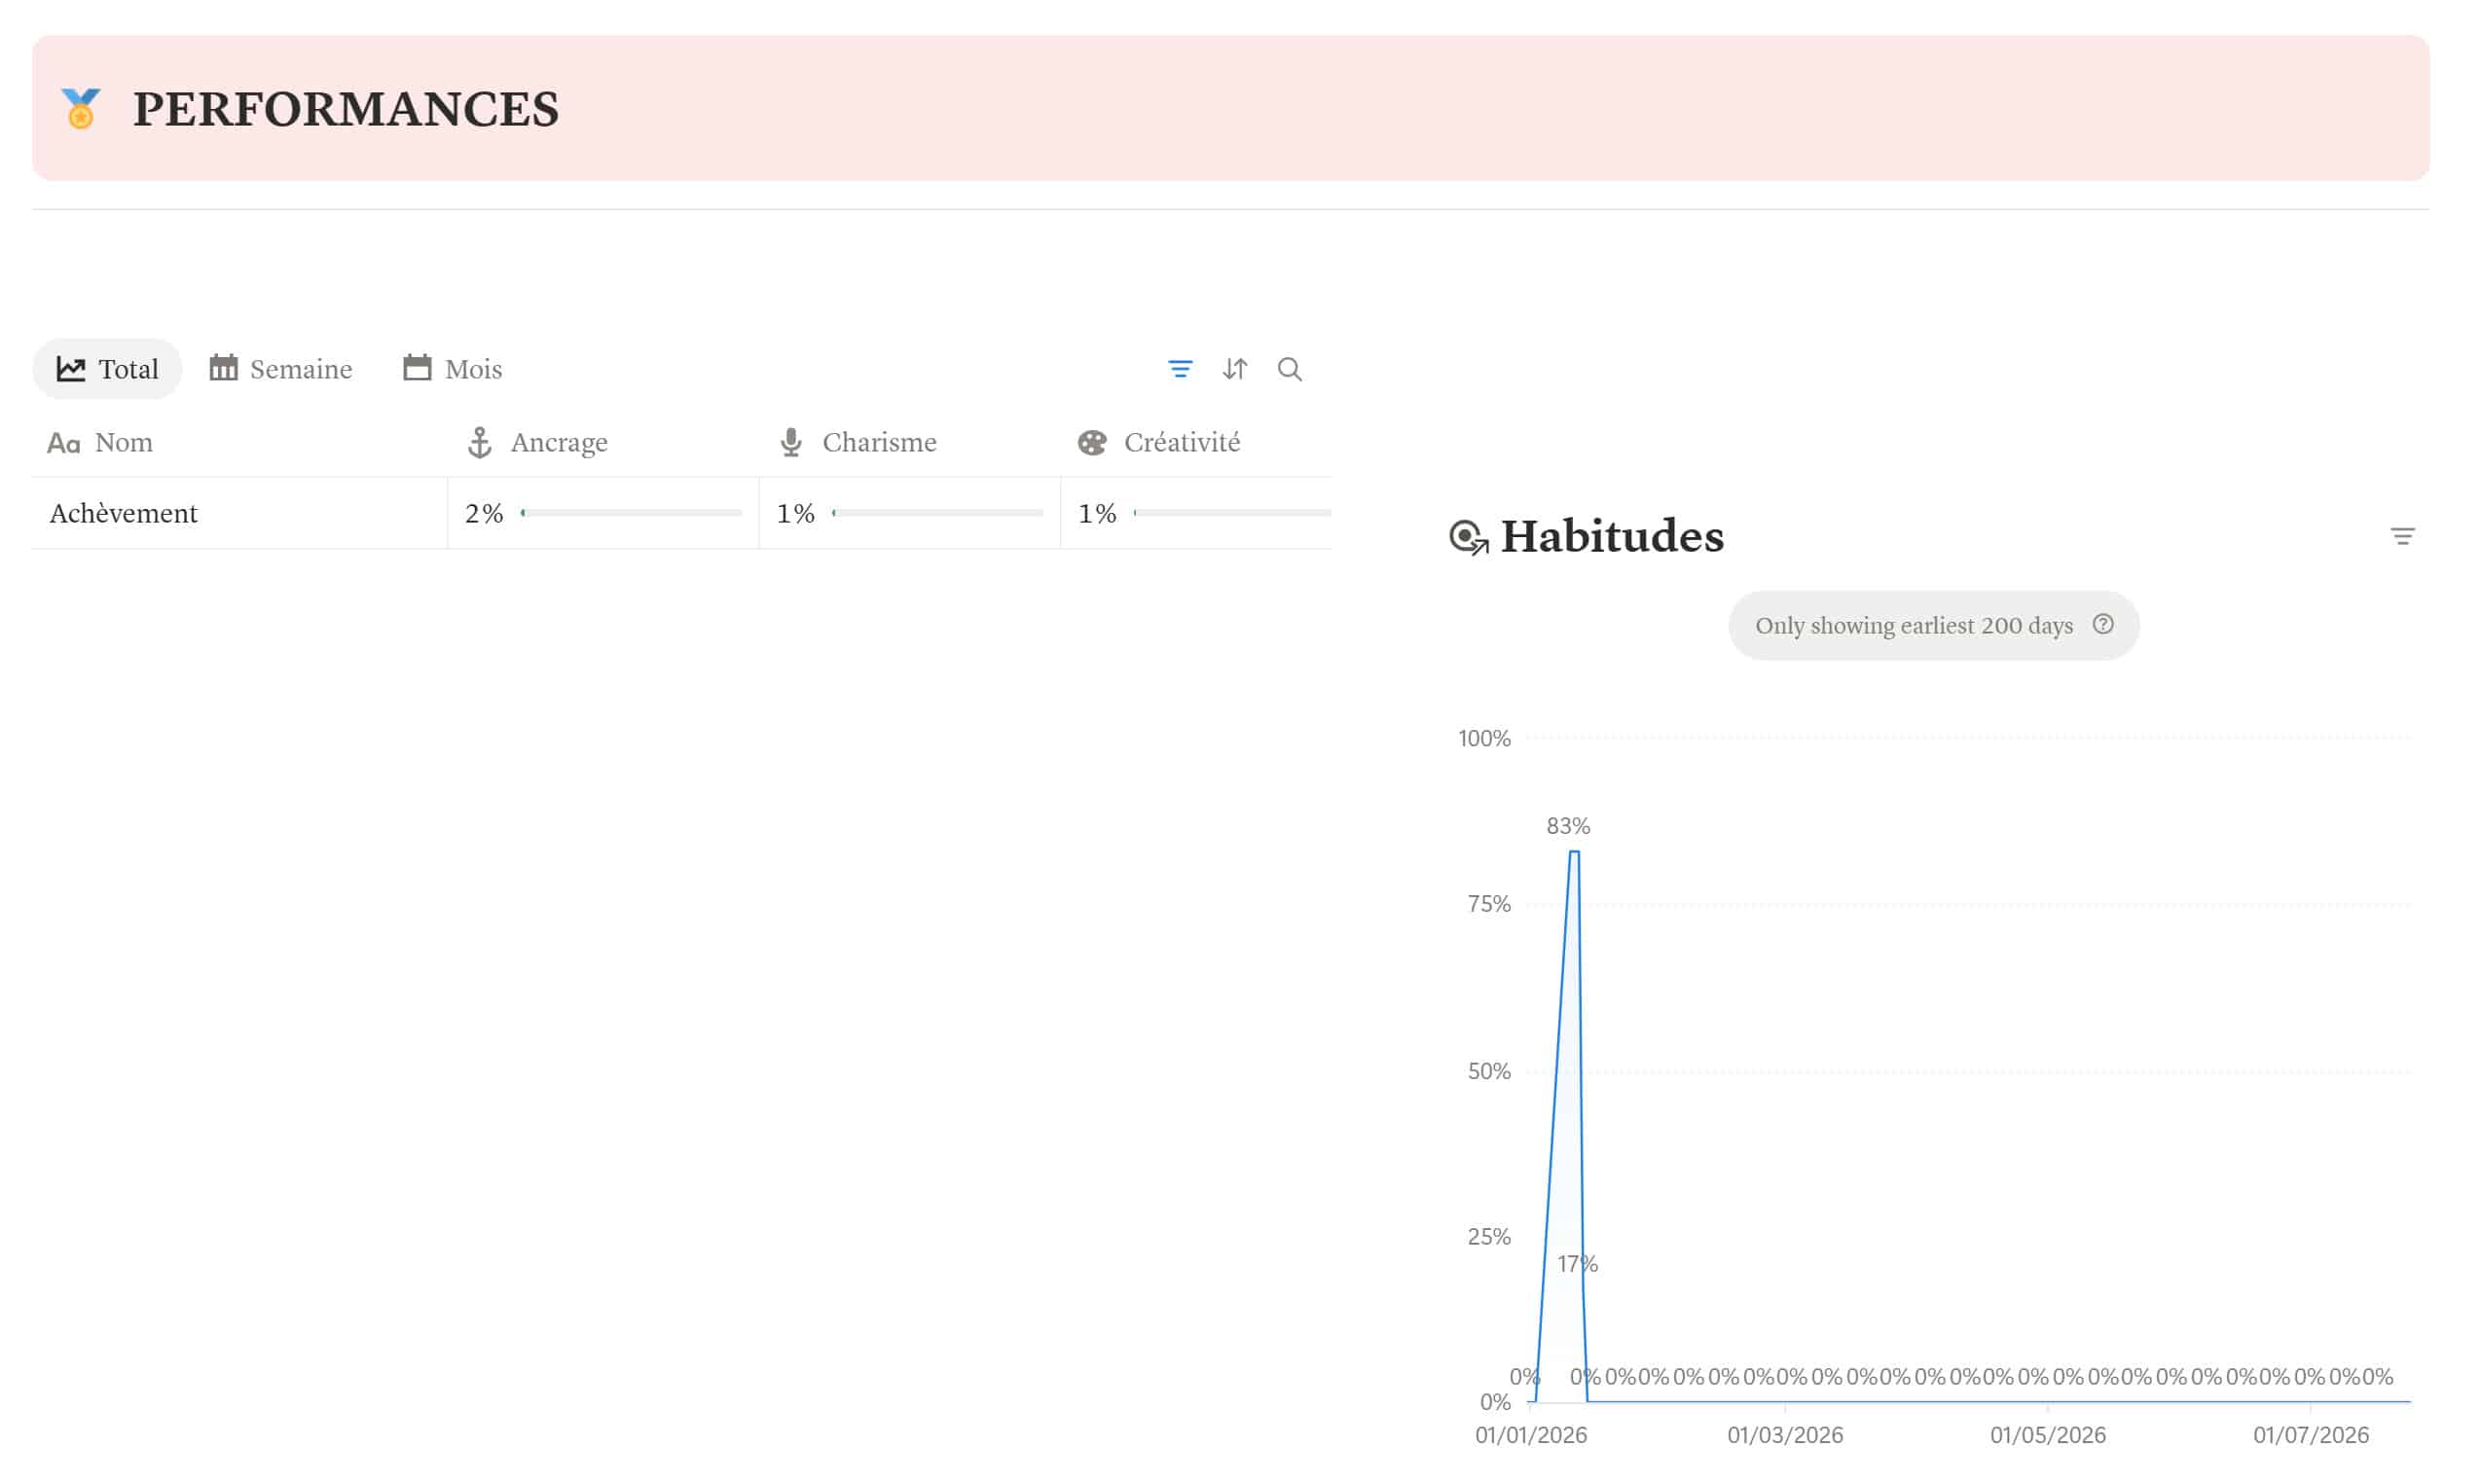Click the 01/03/2026 x-axis date label

point(1785,1435)
